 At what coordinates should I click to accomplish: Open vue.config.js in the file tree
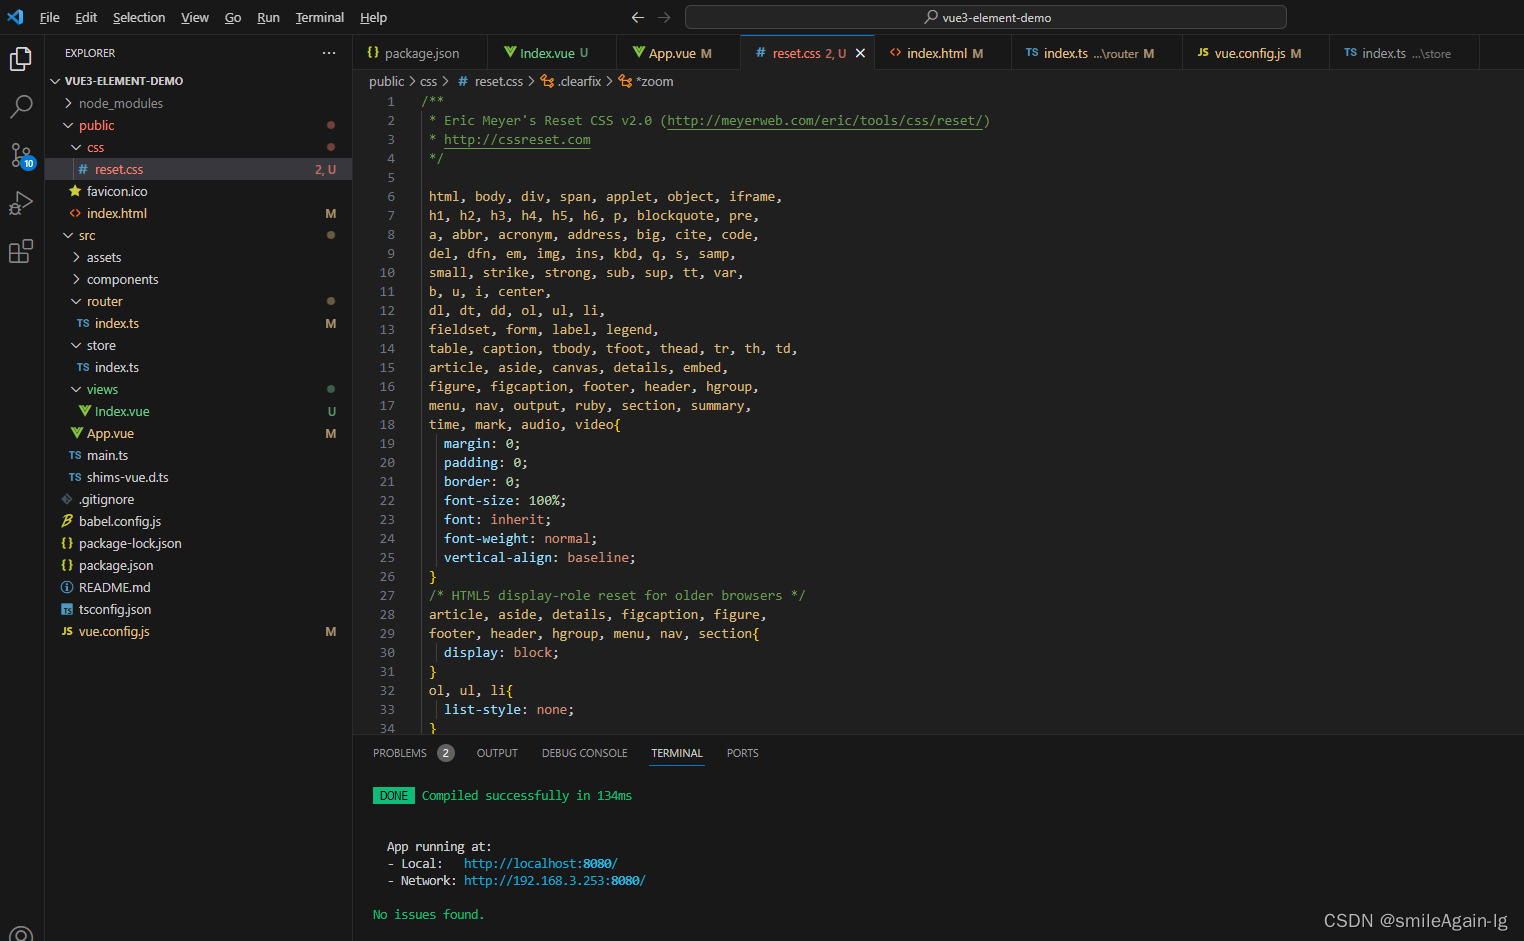pyautogui.click(x=114, y=631)
